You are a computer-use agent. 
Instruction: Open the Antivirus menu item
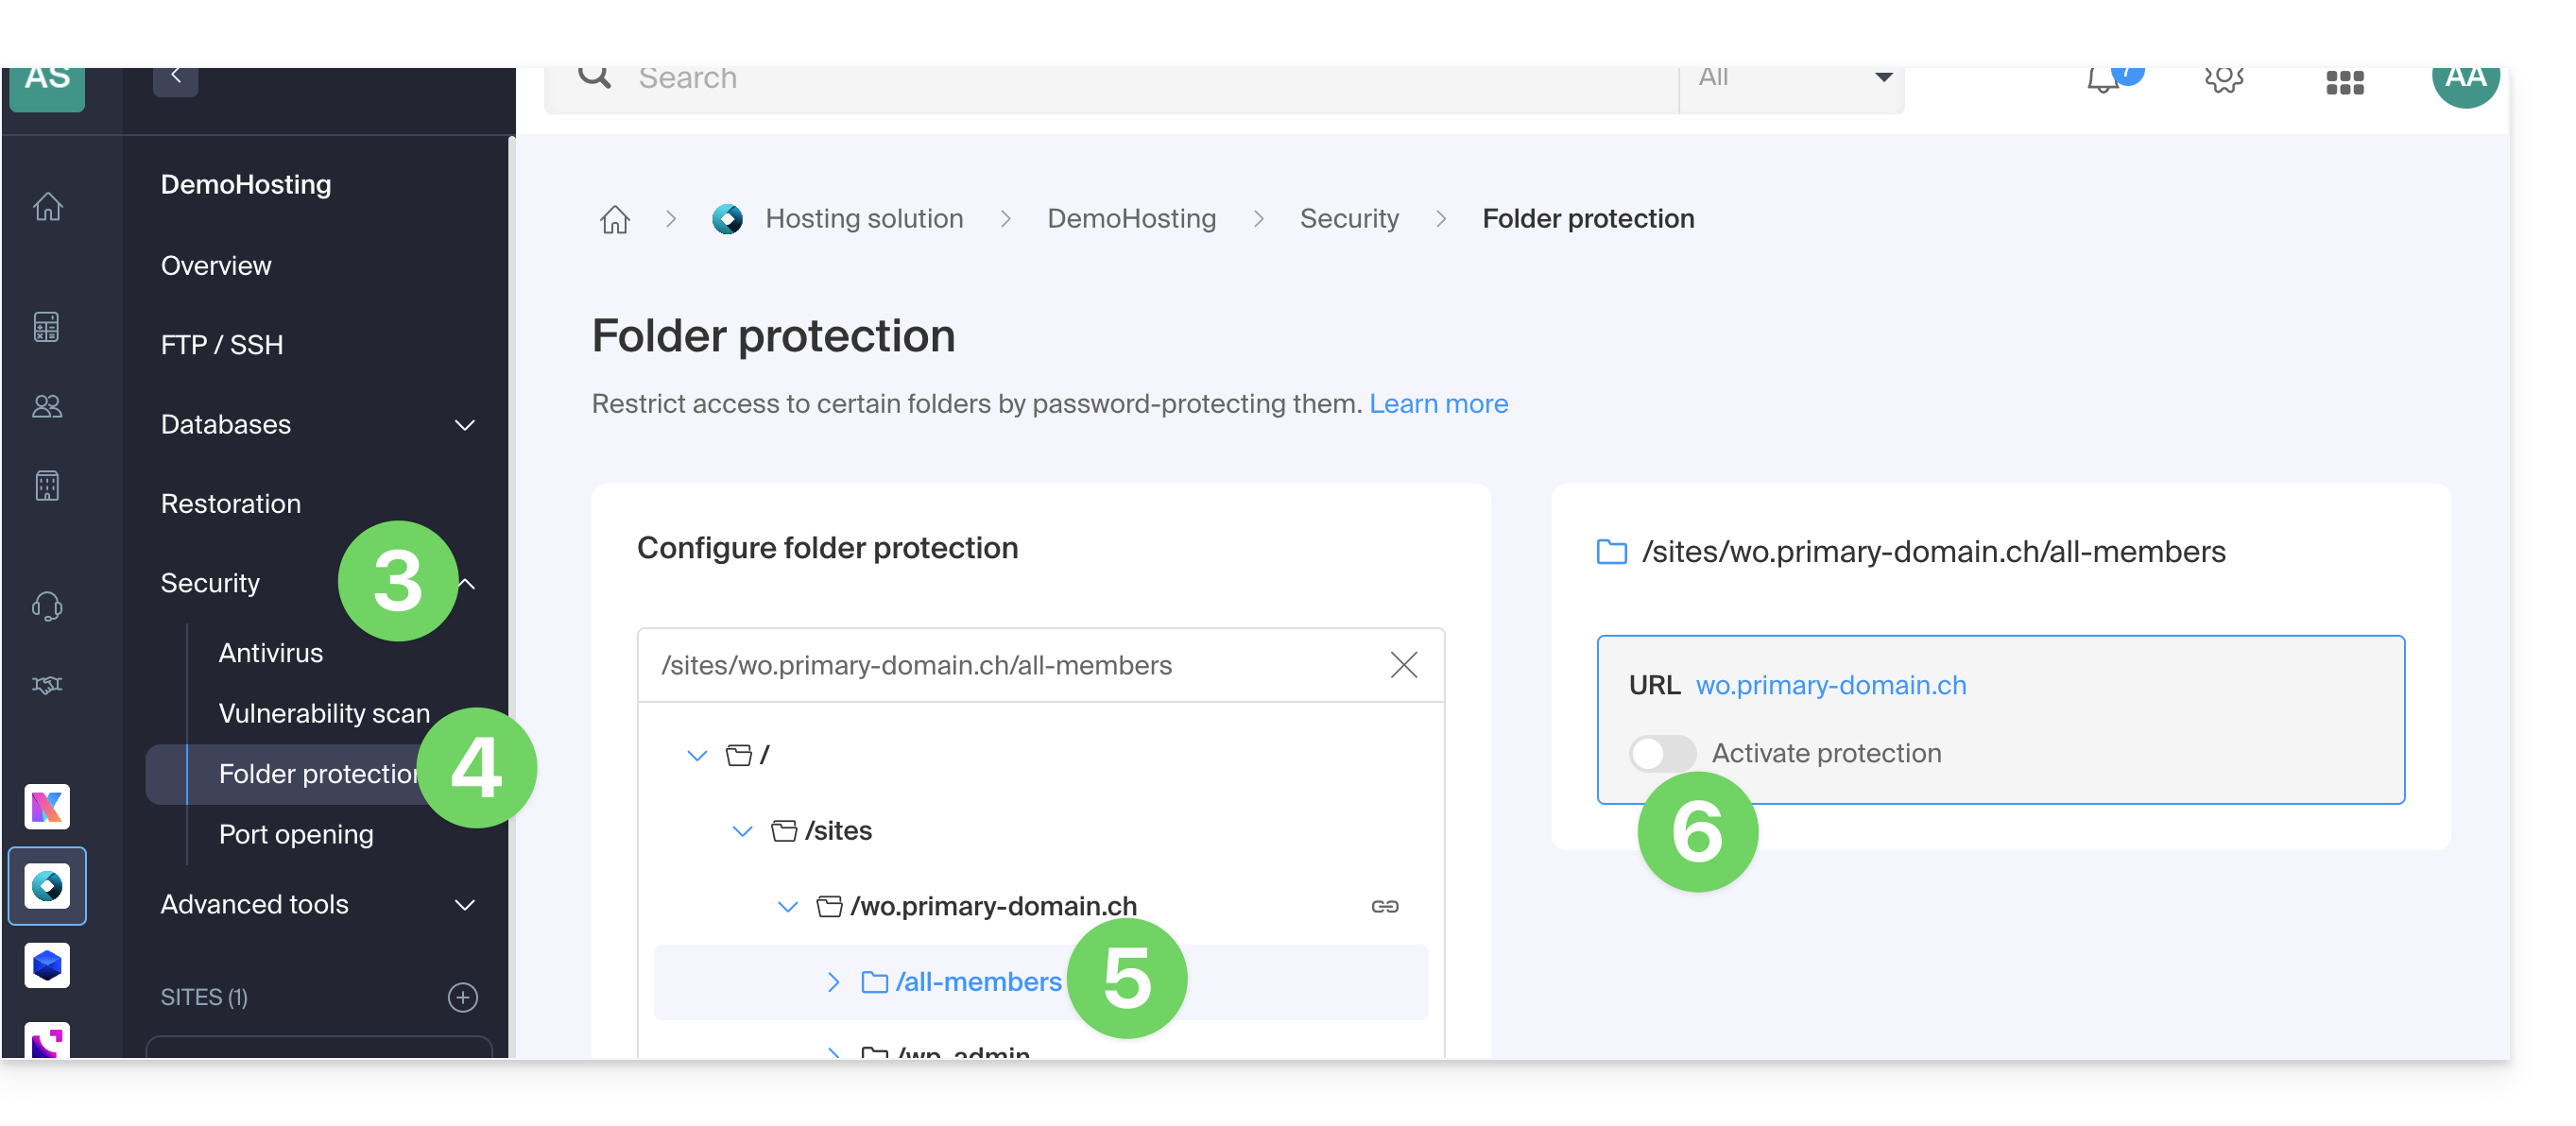click(x=271, y=653)
